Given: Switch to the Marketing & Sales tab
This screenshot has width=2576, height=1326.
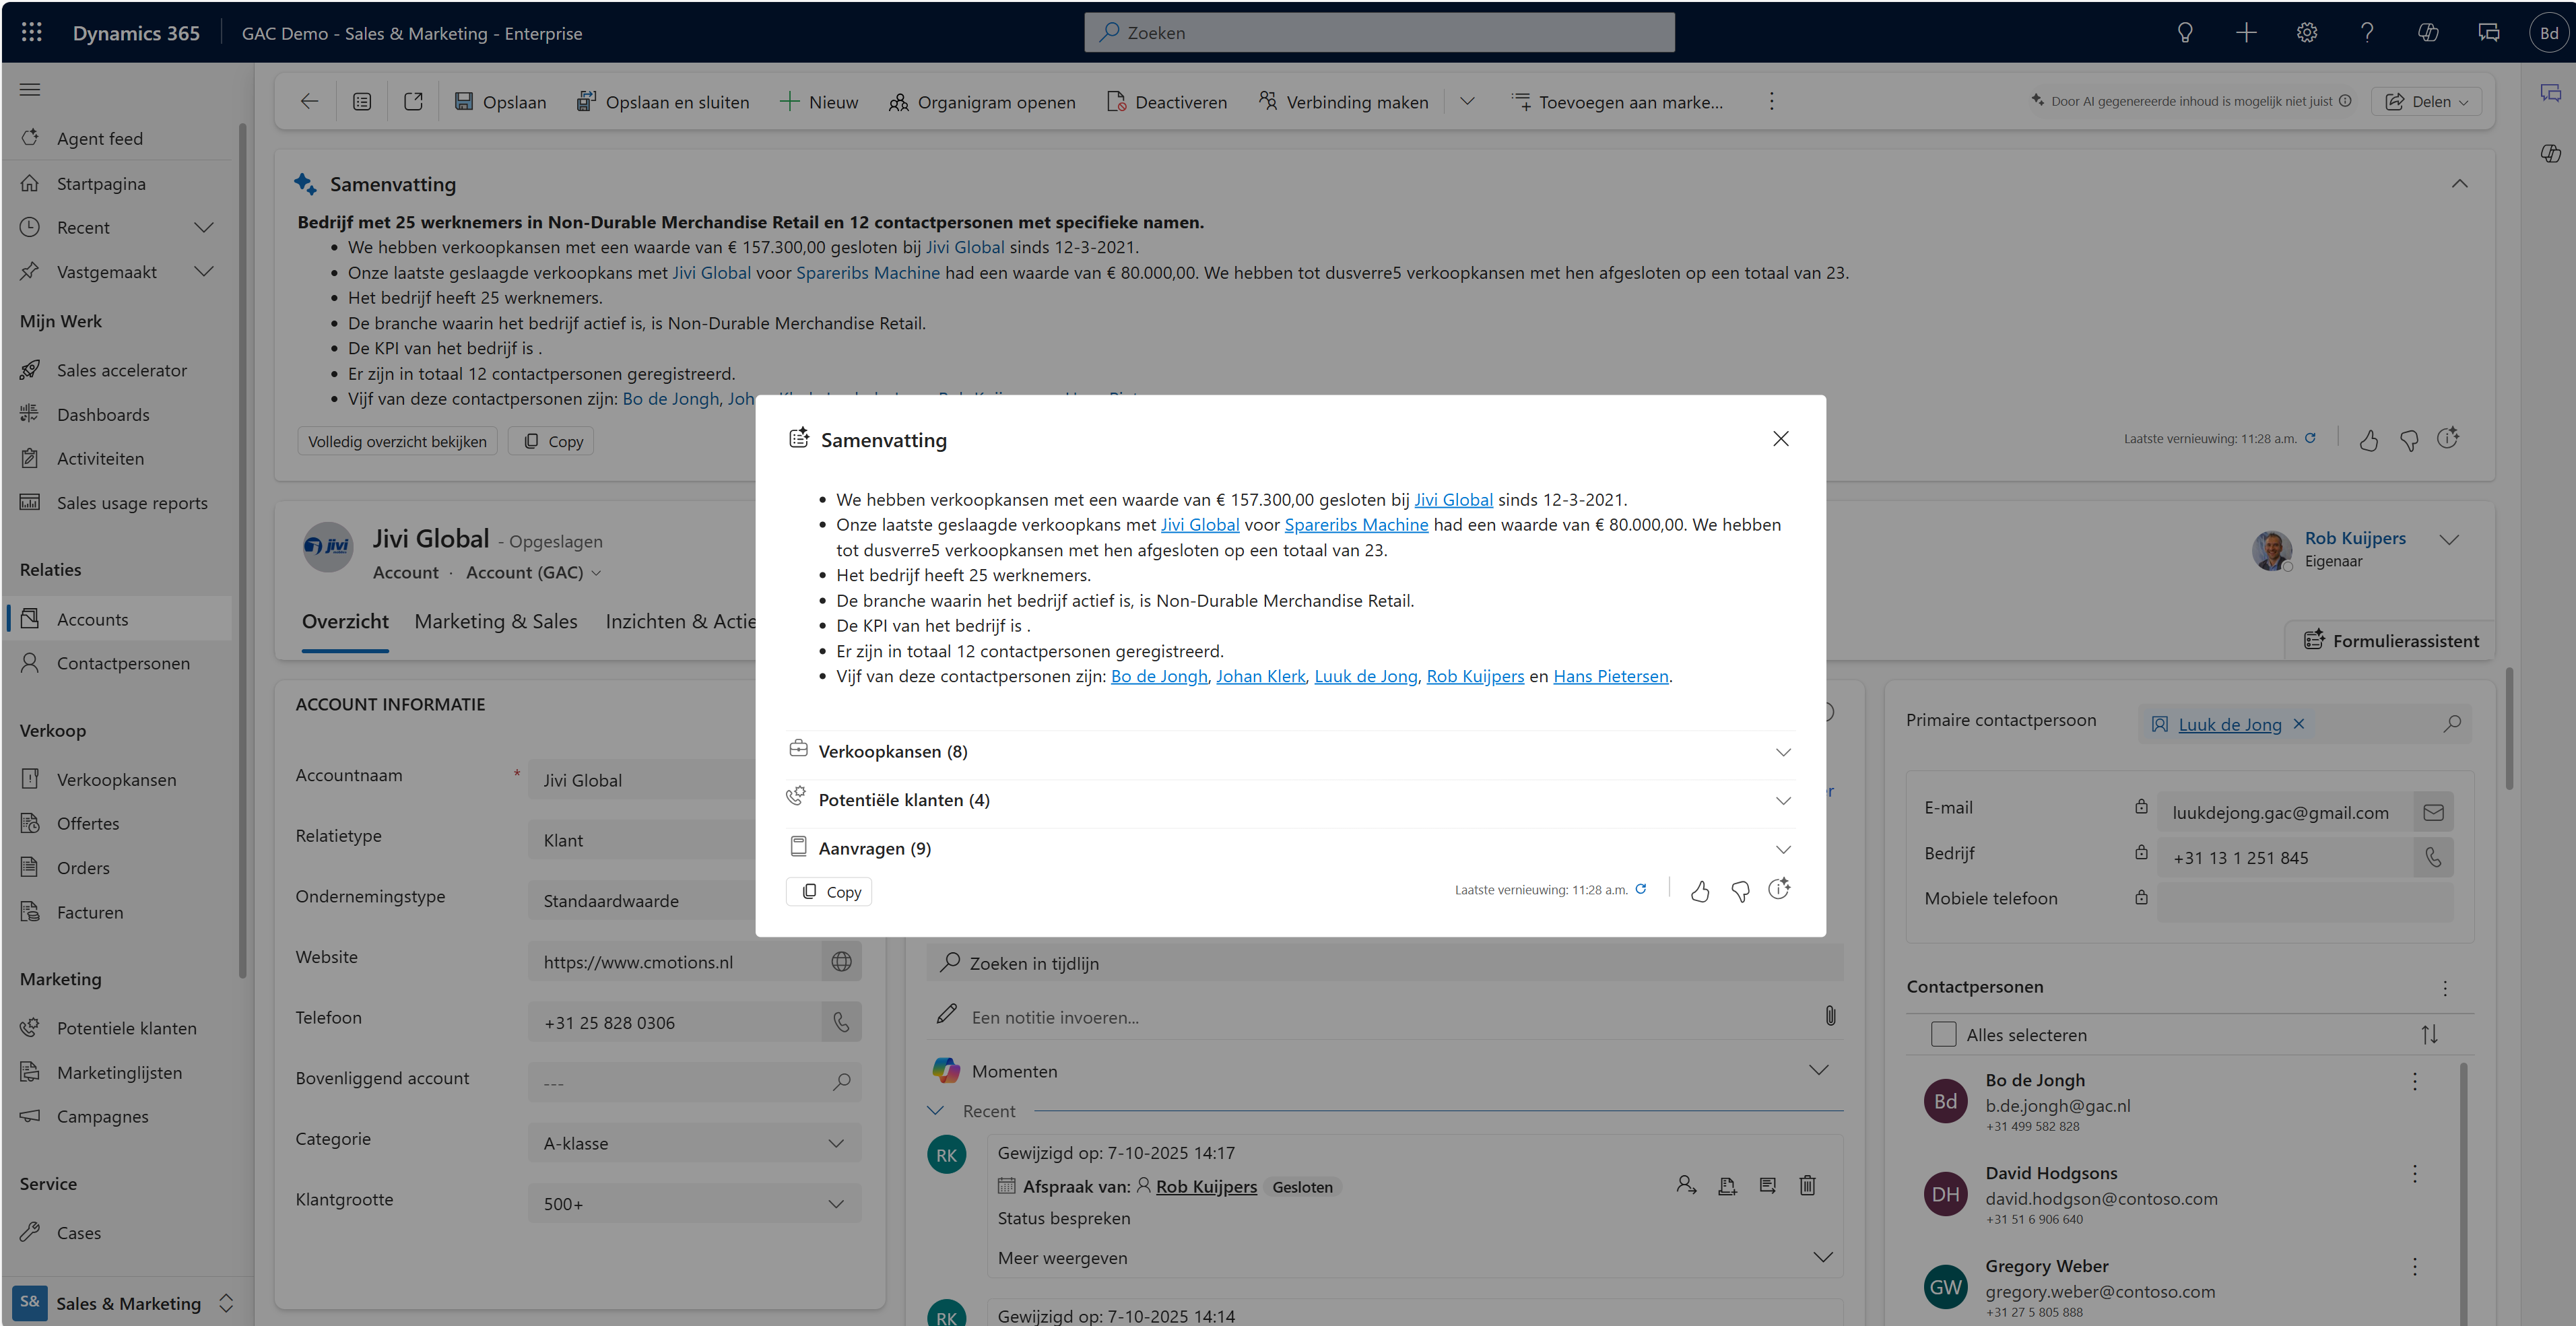Looking at the screenshot, I should pos(496,621).
